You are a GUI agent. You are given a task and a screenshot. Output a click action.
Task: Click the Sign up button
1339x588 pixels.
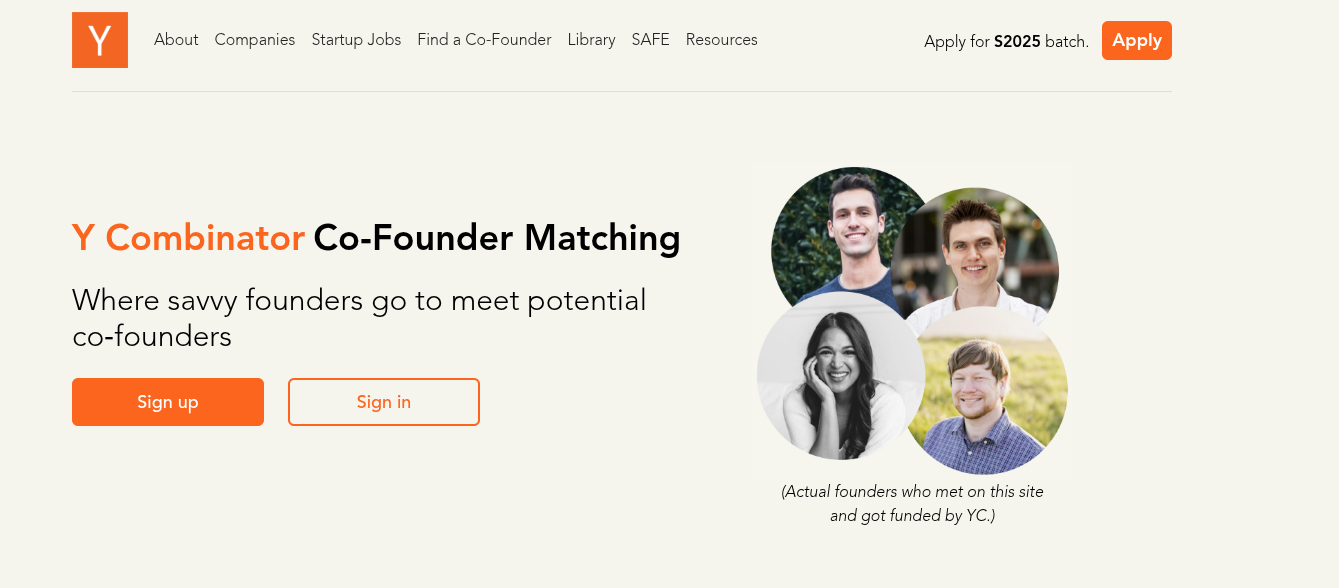point(168,402)
